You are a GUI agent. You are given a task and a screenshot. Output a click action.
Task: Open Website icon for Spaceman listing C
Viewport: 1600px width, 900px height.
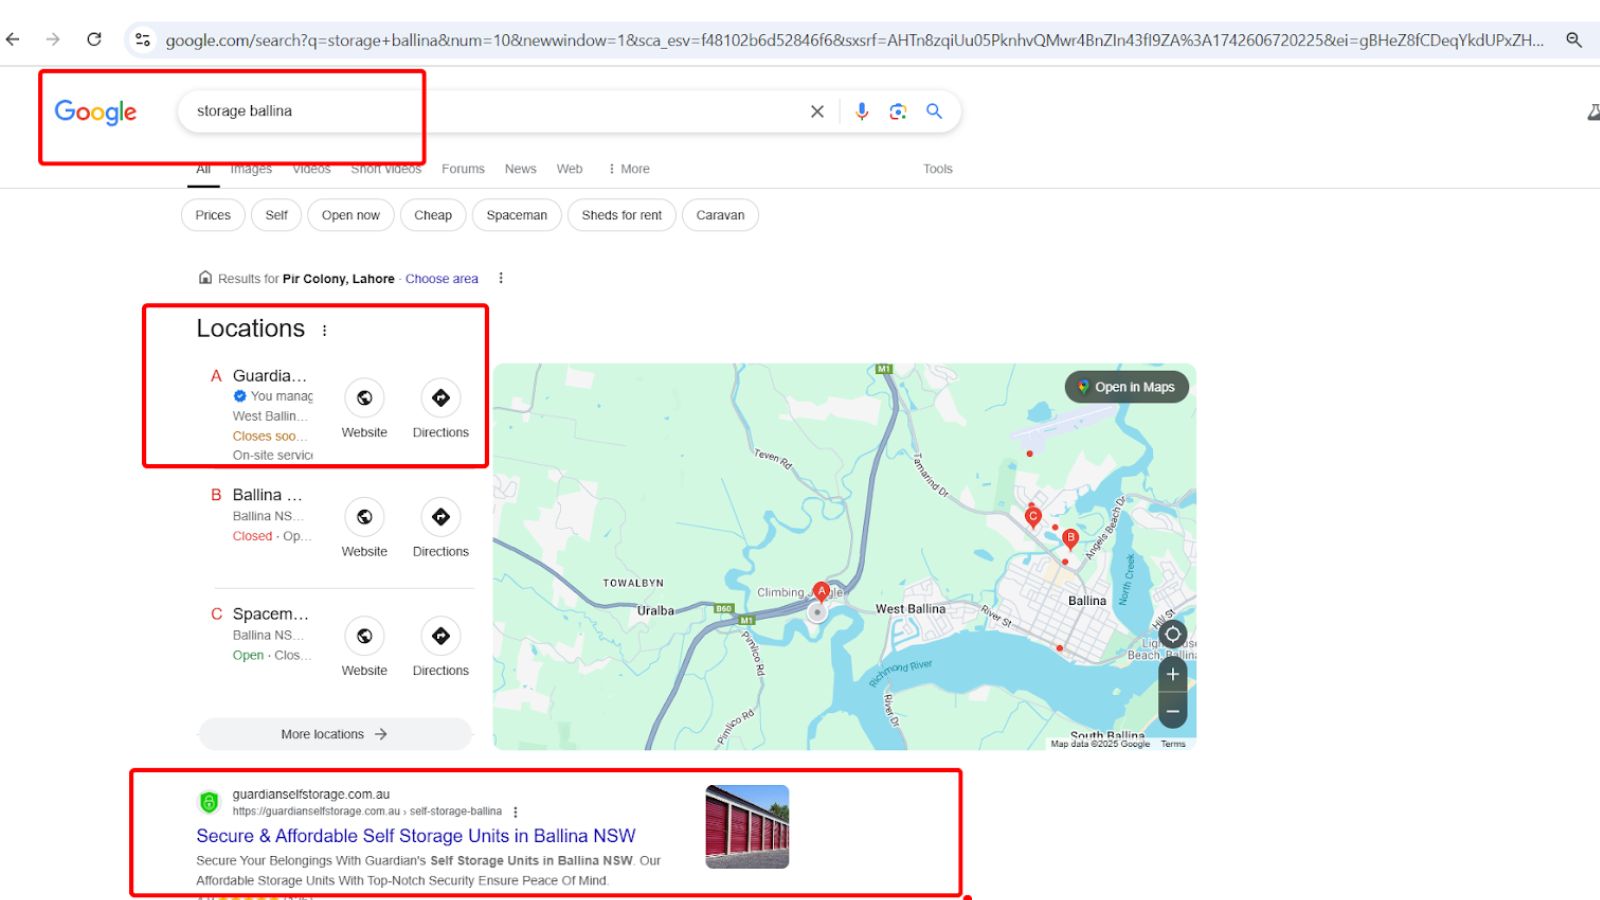point(364,636)
